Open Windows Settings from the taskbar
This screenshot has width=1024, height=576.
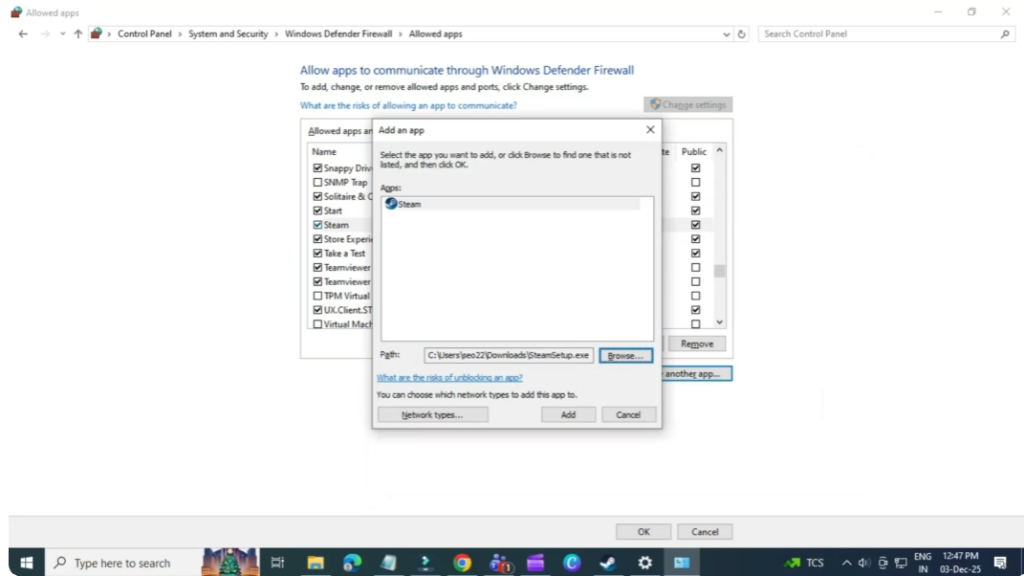(645, 562)
